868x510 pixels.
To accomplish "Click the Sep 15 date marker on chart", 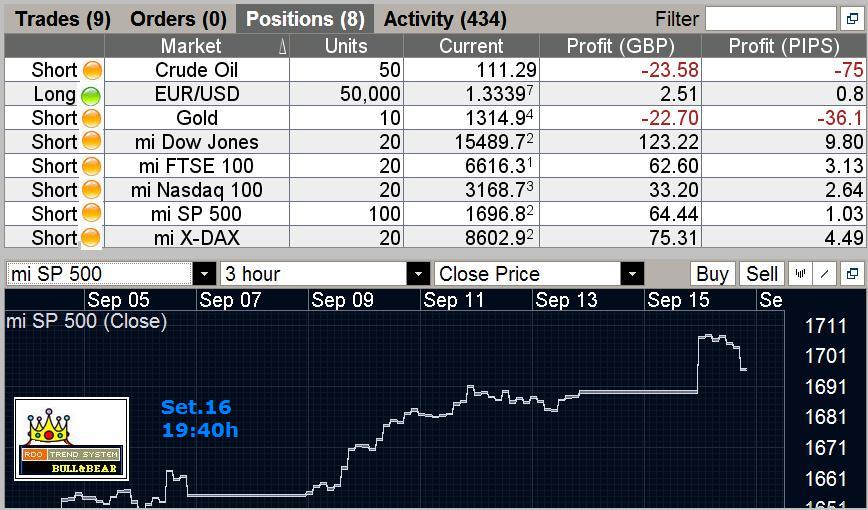I will pos(678,300).
